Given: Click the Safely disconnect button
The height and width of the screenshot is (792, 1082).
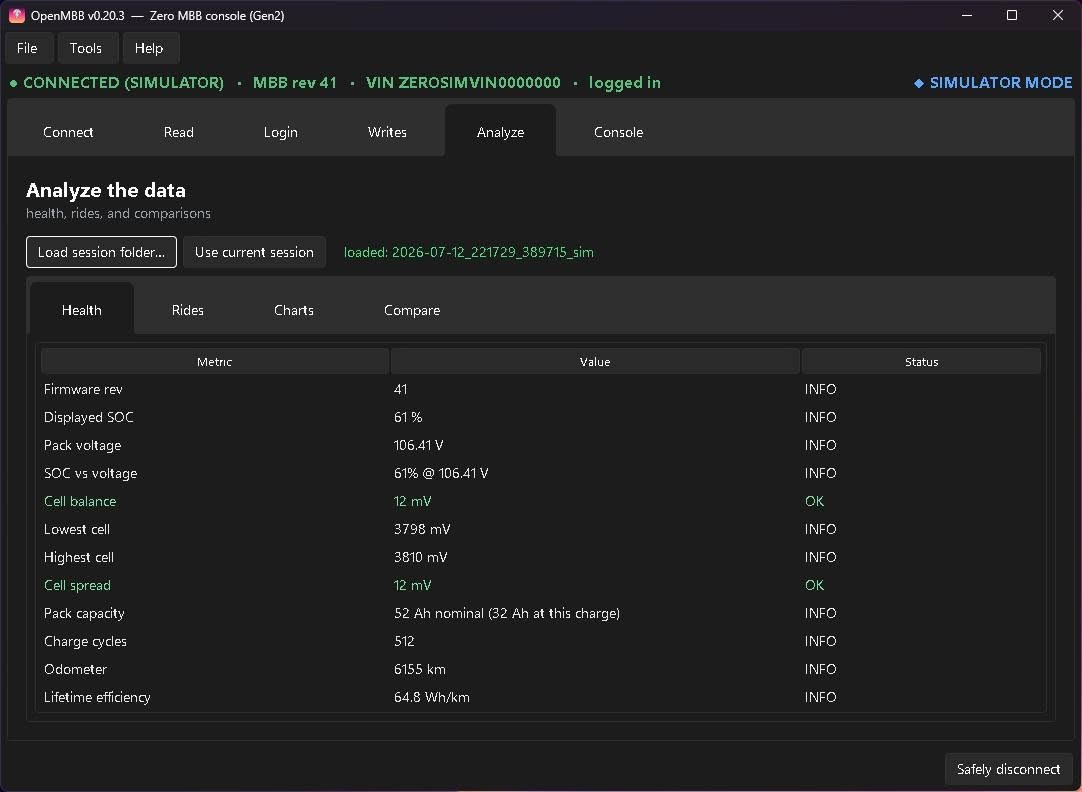Looking at the screenshot, I should point(1008,769).
